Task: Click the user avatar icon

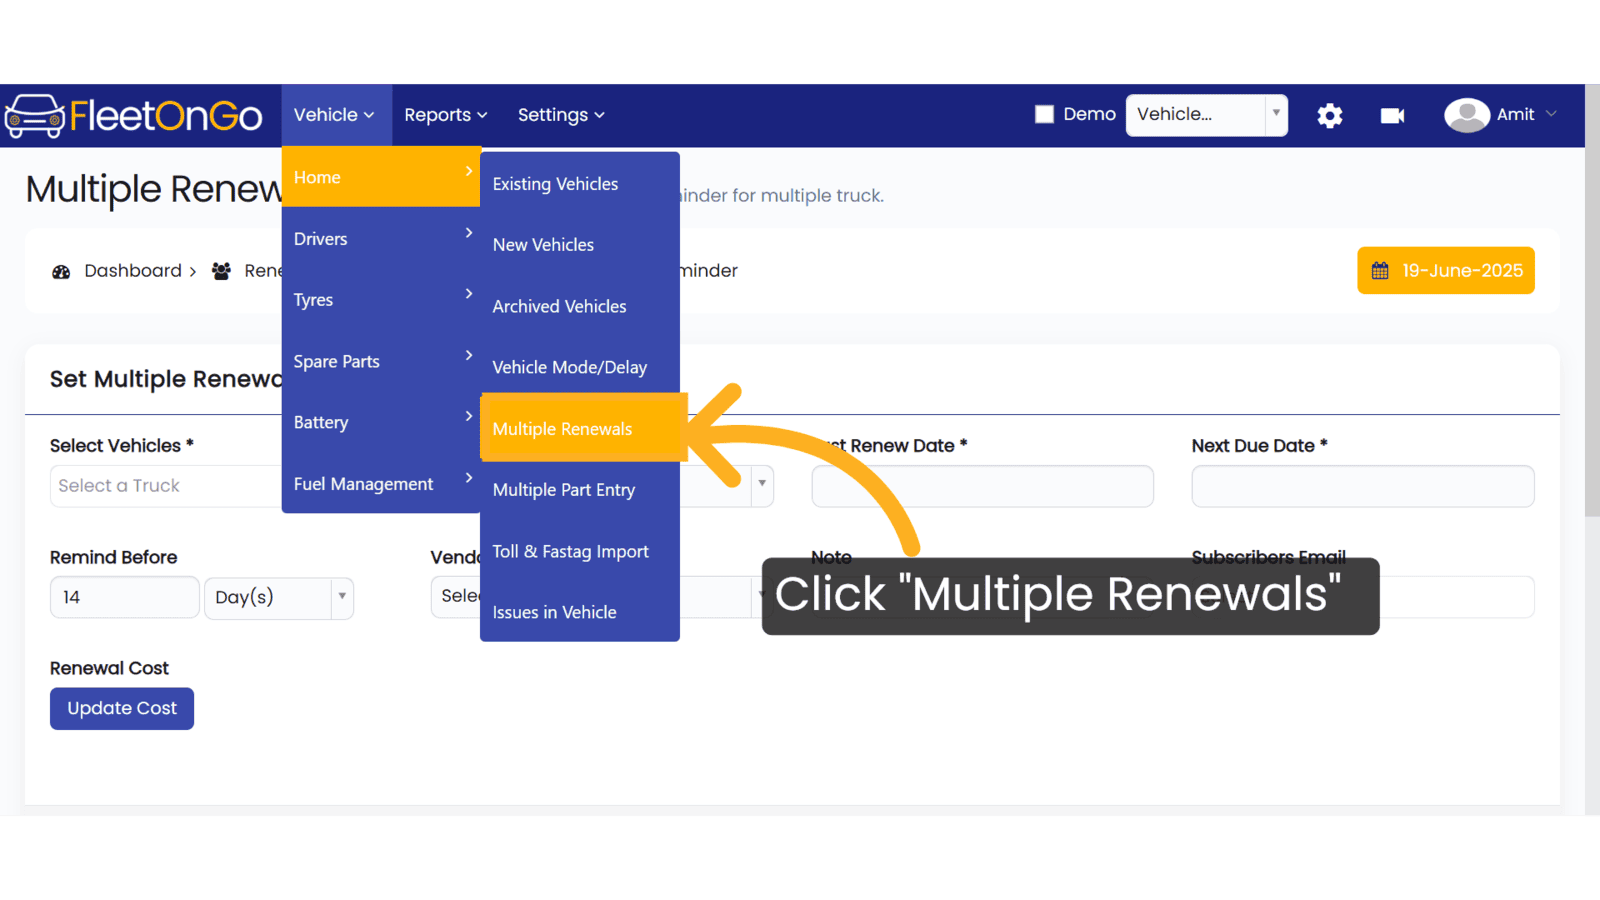Action: (x=1467, y=115)
